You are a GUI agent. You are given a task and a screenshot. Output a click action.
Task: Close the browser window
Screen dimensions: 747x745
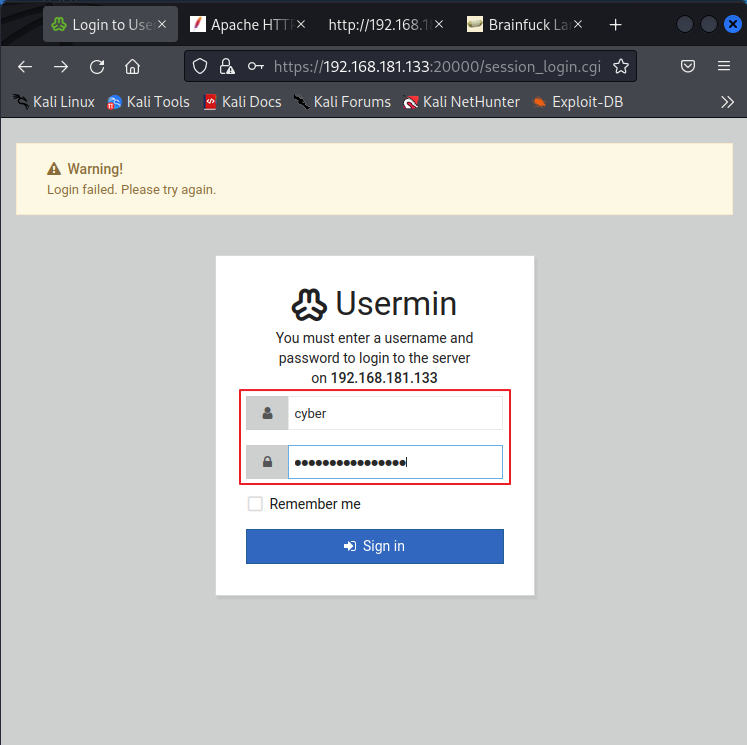(x=733, y=24)
